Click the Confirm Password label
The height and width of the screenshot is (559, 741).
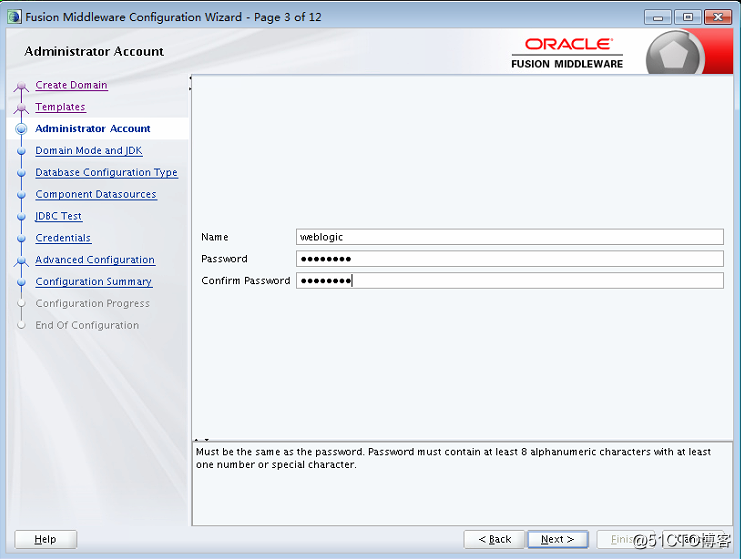(246, 280)
